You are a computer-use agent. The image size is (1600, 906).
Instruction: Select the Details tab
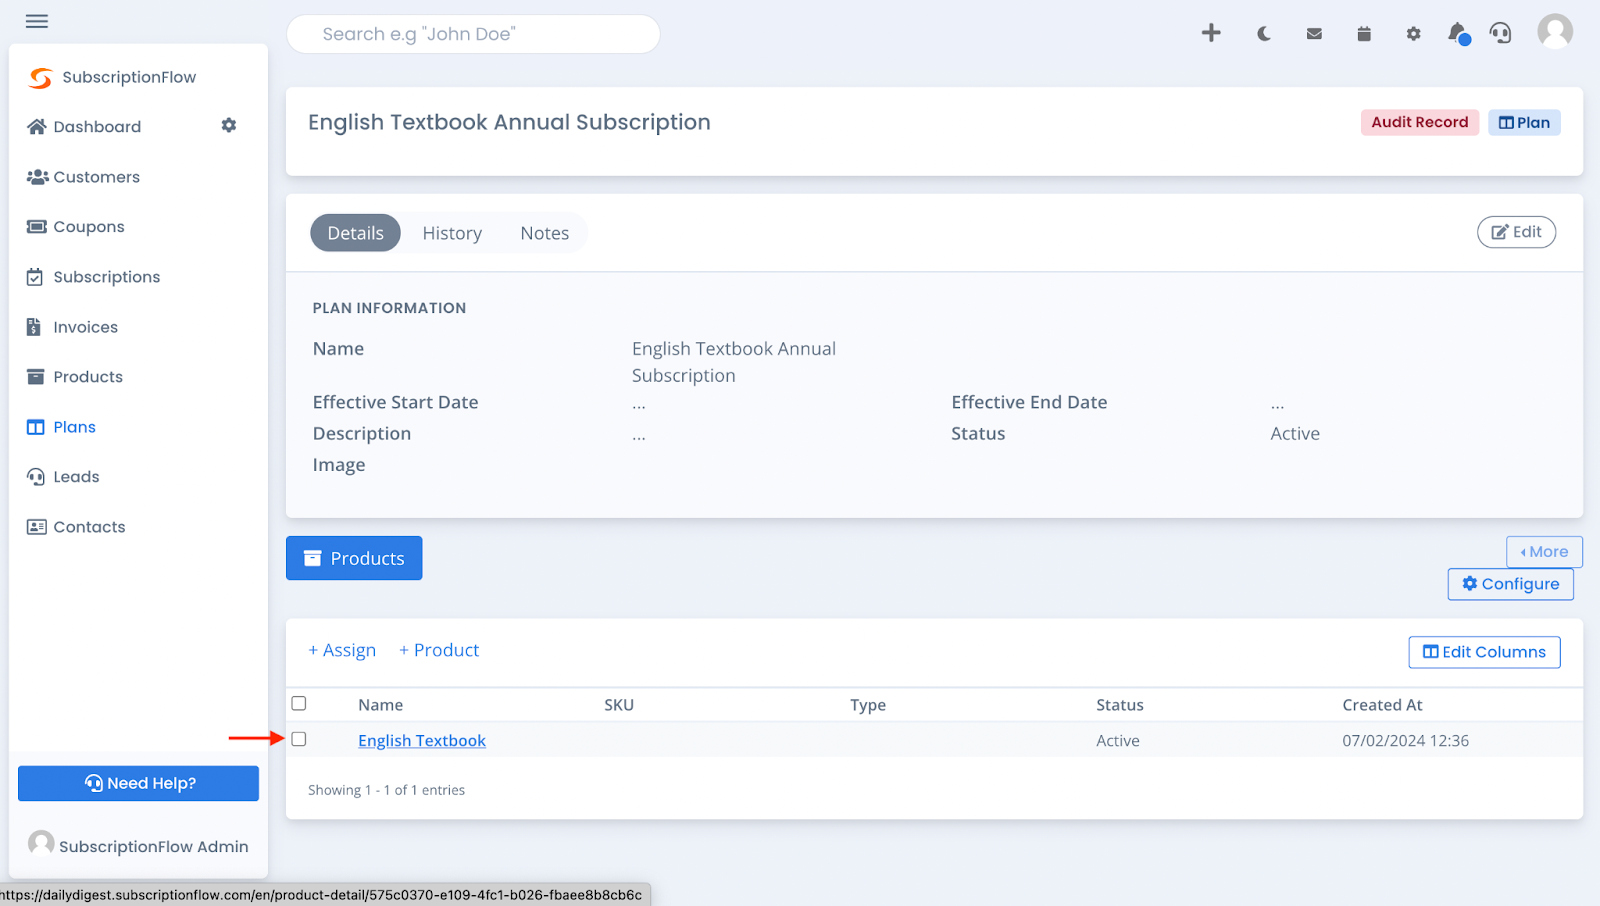[355, 233]
